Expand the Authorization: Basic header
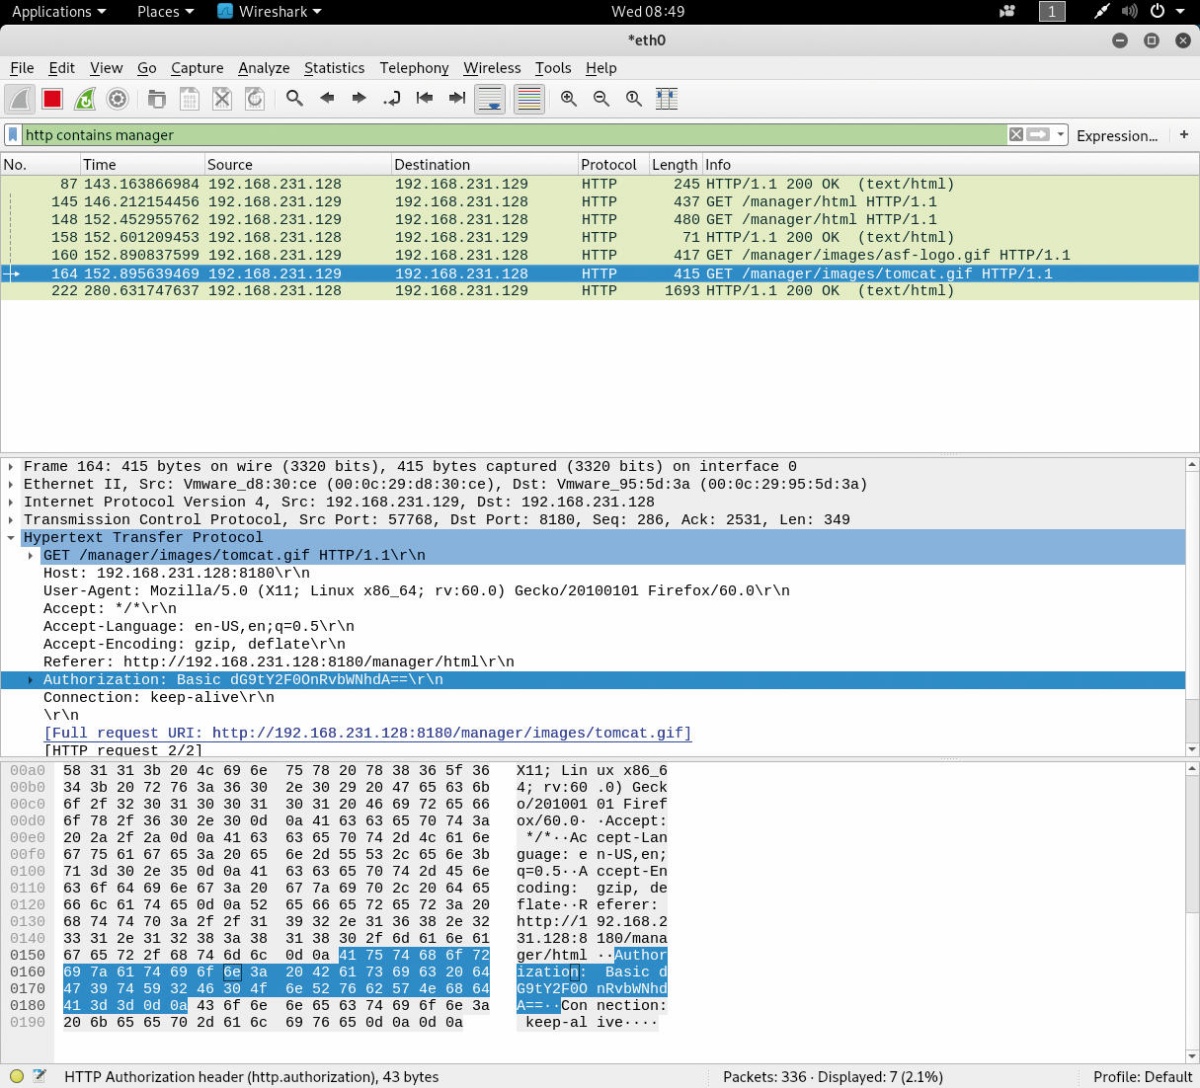The width and height of the screenshot is (1200, 1088). (31, 680)
